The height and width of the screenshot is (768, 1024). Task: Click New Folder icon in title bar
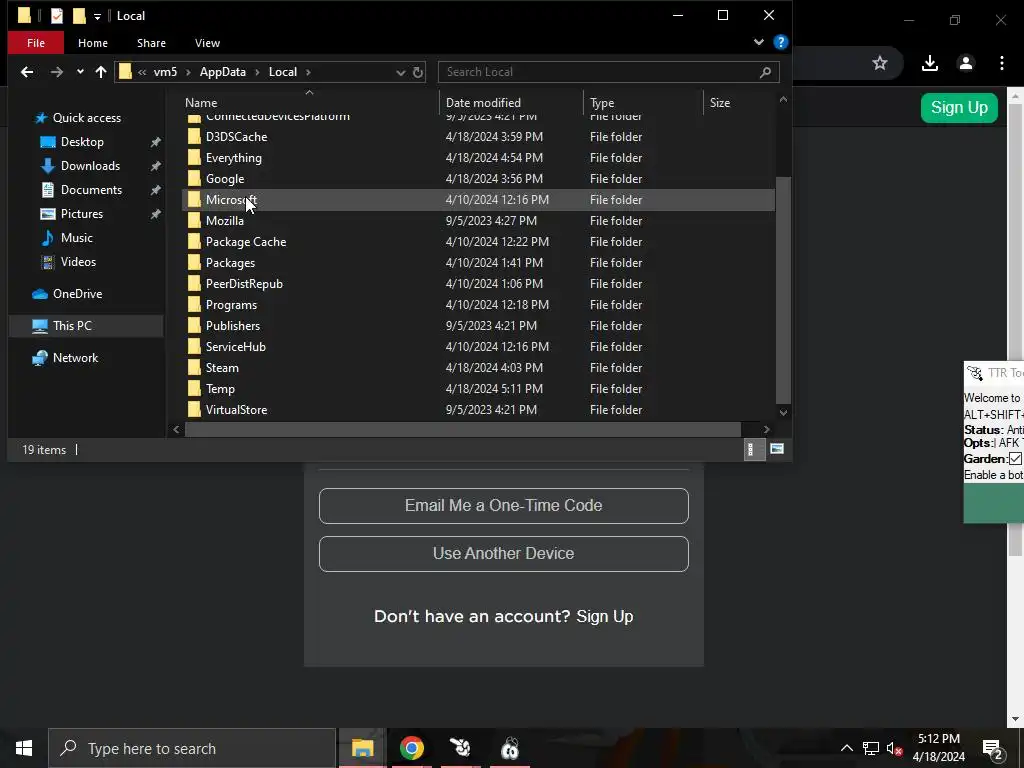(79, 16)
